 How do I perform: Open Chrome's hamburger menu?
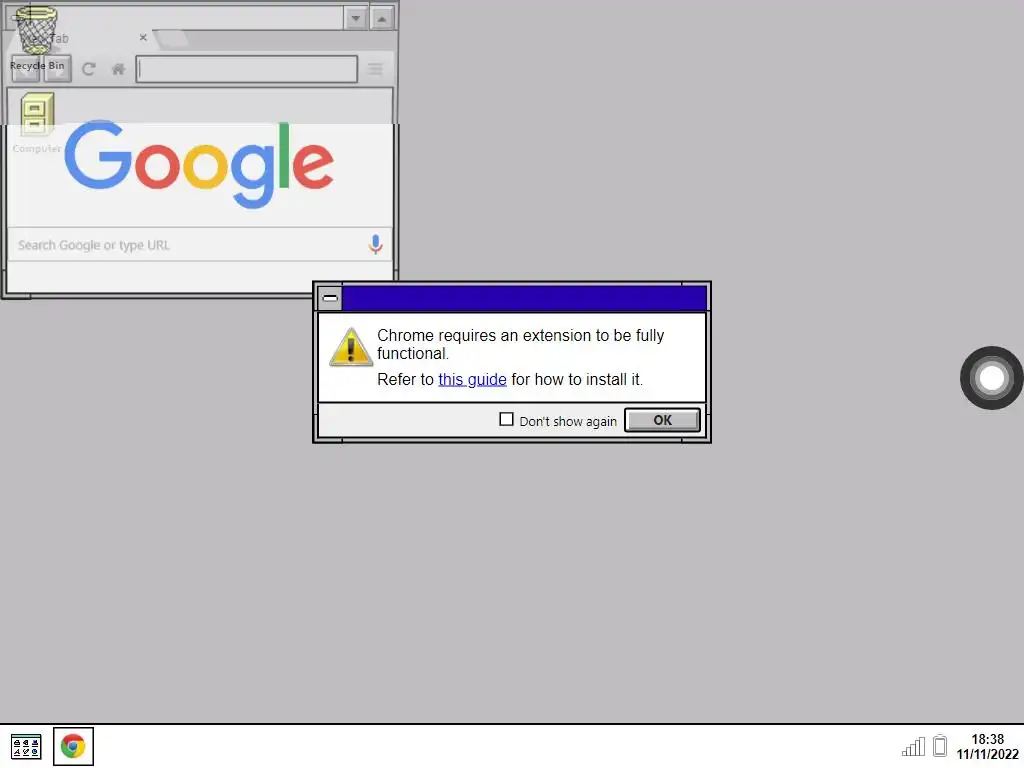coord(375,69)
